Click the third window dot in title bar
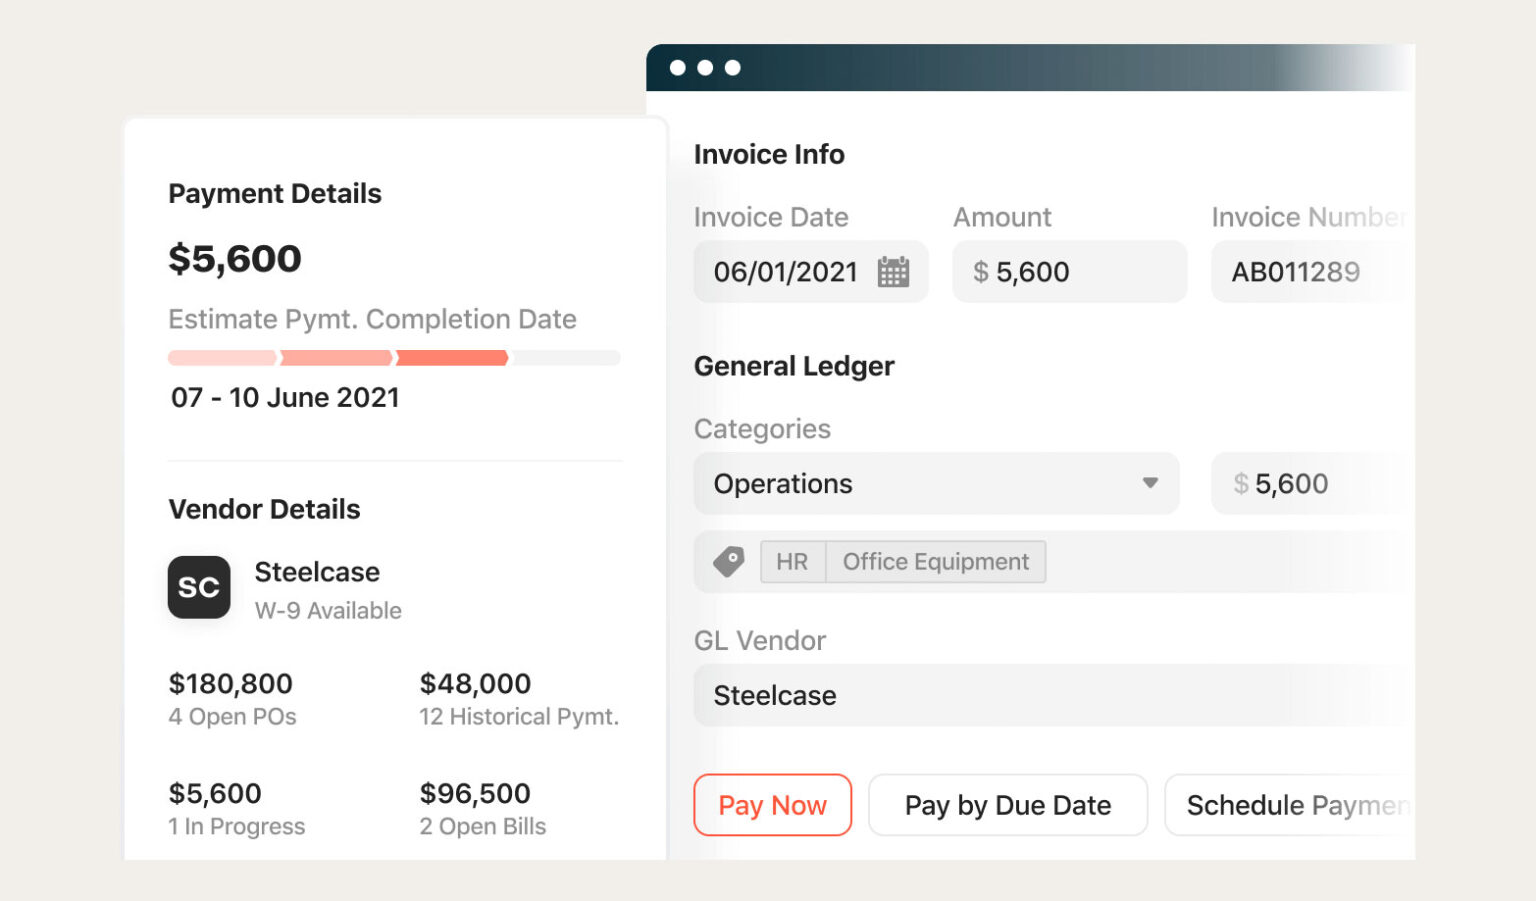Image resolution: width=1536 pixels, height=901 pixels. tap(735, 68)
